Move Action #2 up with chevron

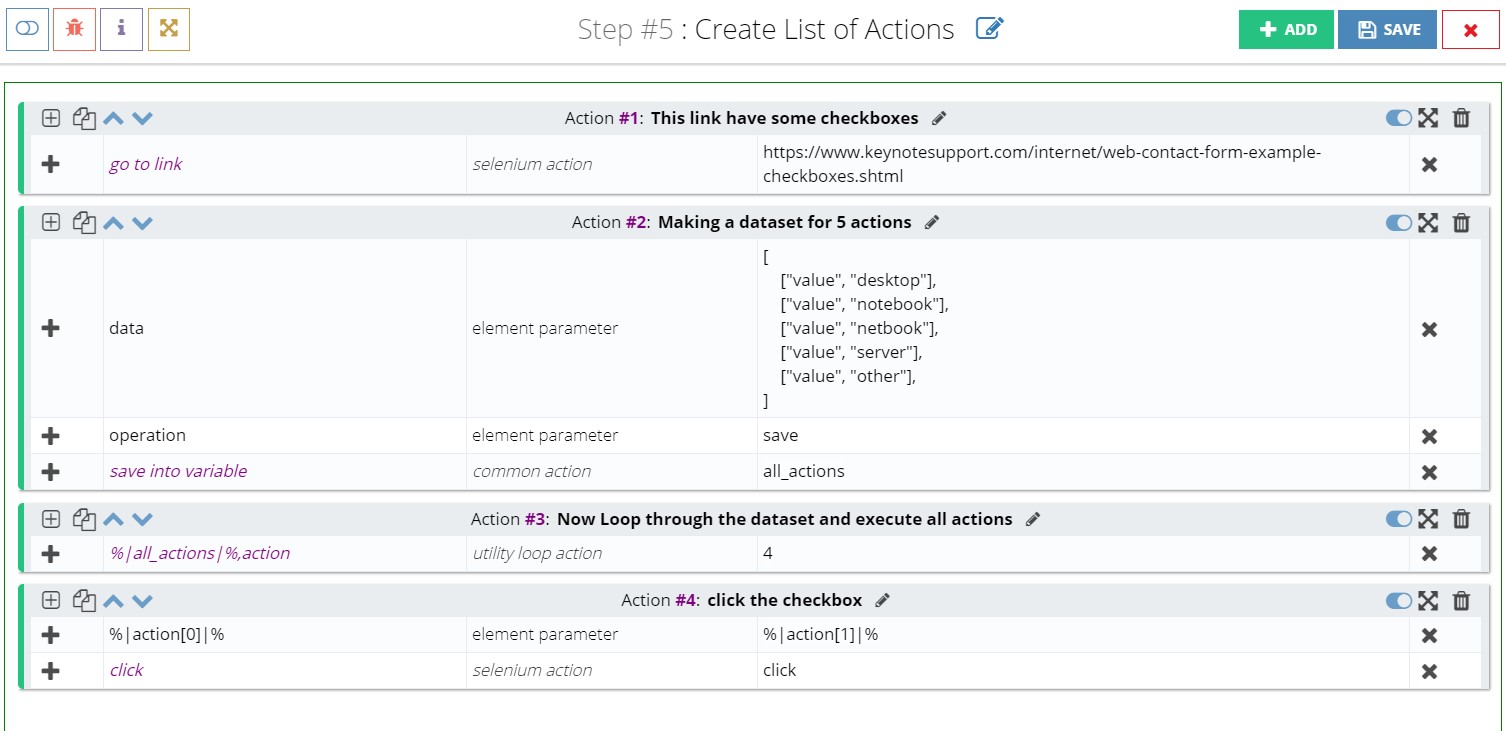(x=114, y=222)
